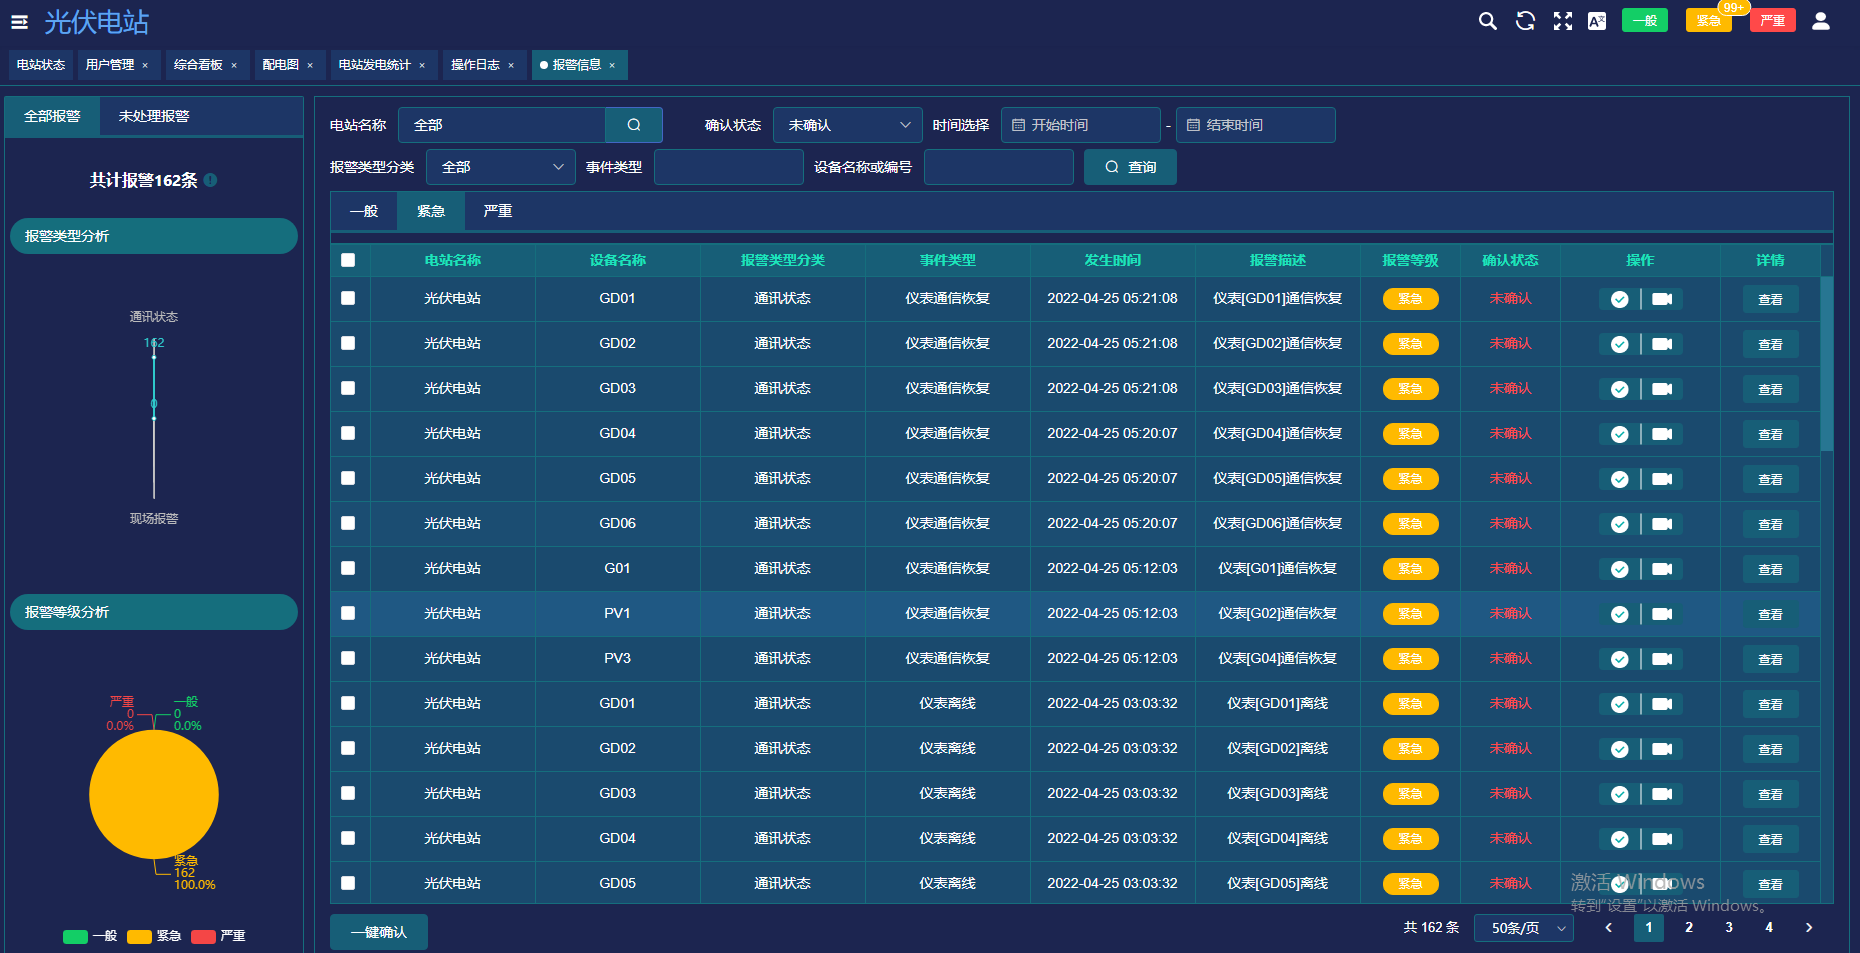The width and height of the screenshot is (1860, 953).
Task: Click the 一键确认 button
Action: coord(379,932)
